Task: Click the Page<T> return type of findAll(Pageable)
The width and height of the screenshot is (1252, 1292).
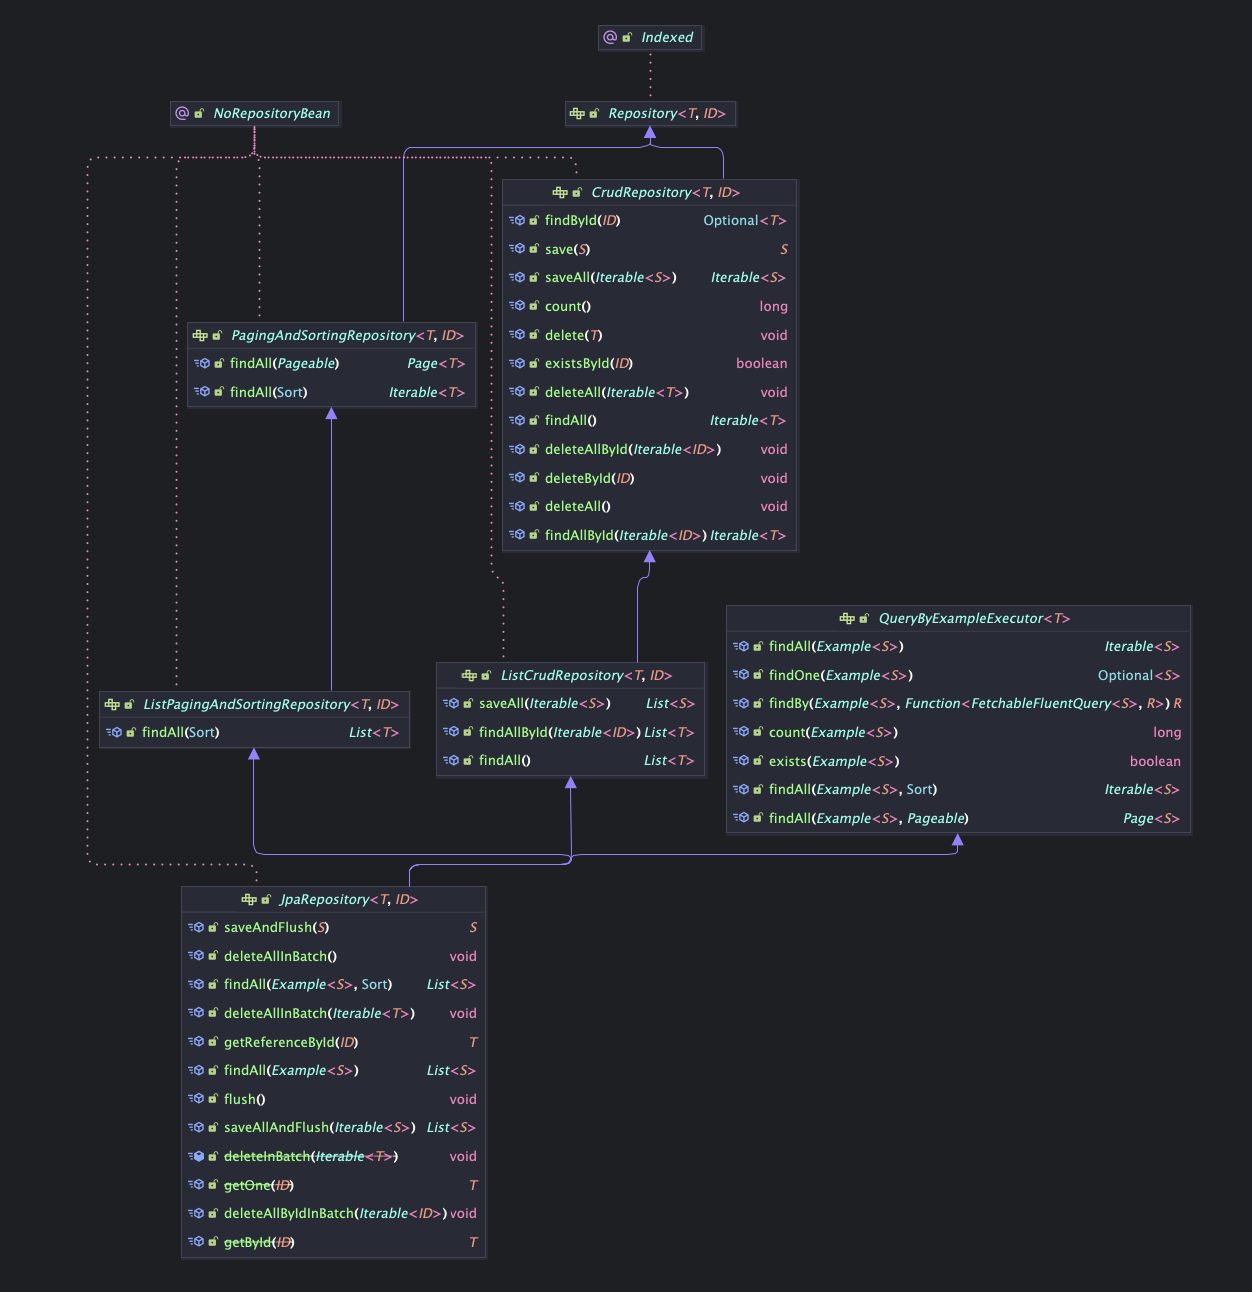Action: (x=436, y=363)
